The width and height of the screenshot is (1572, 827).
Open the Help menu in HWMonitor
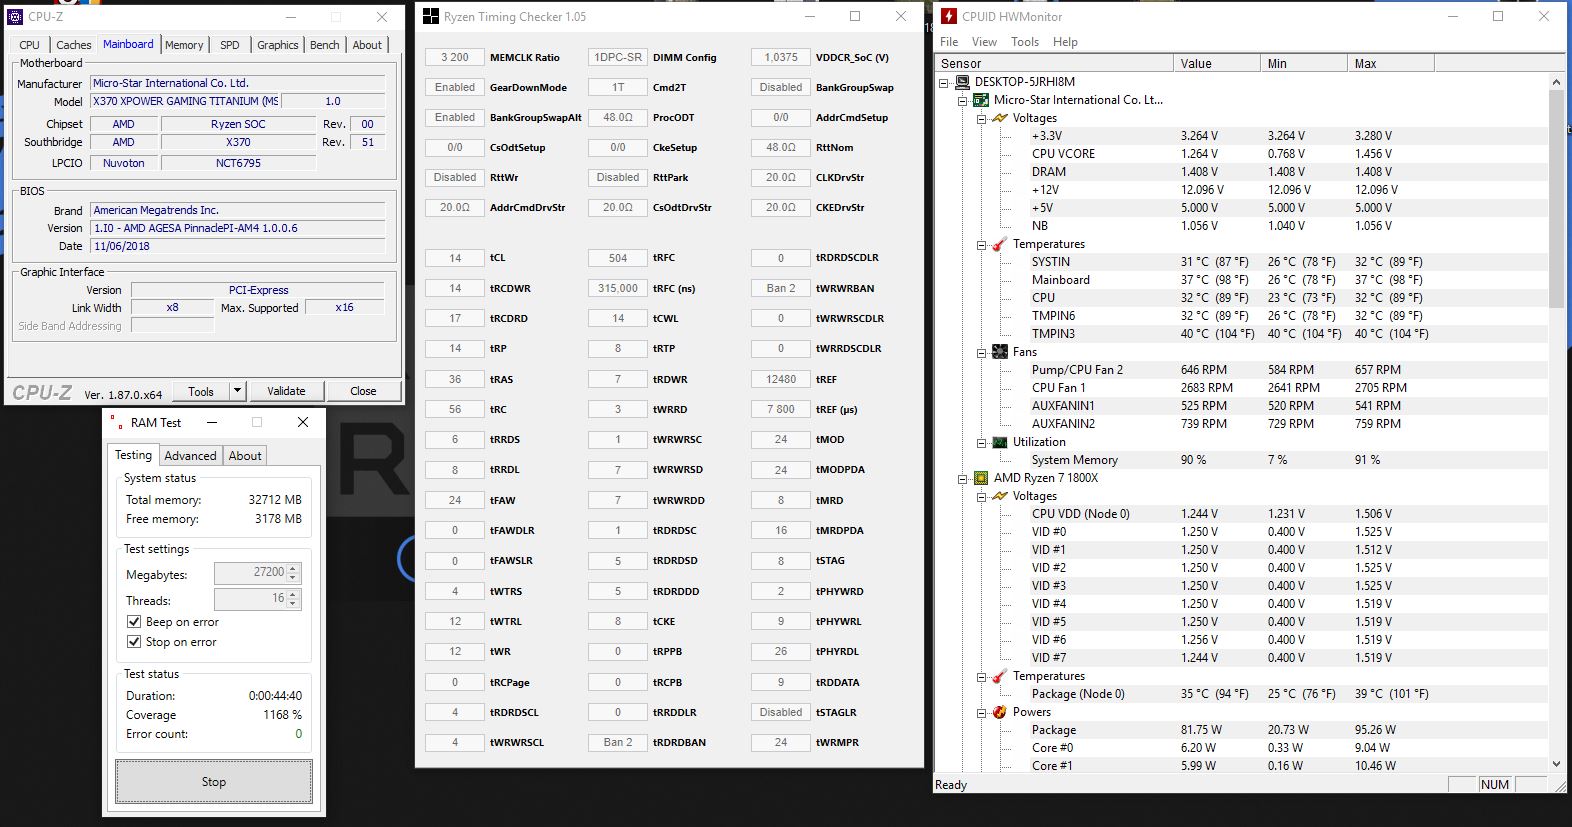[1065, 42]
